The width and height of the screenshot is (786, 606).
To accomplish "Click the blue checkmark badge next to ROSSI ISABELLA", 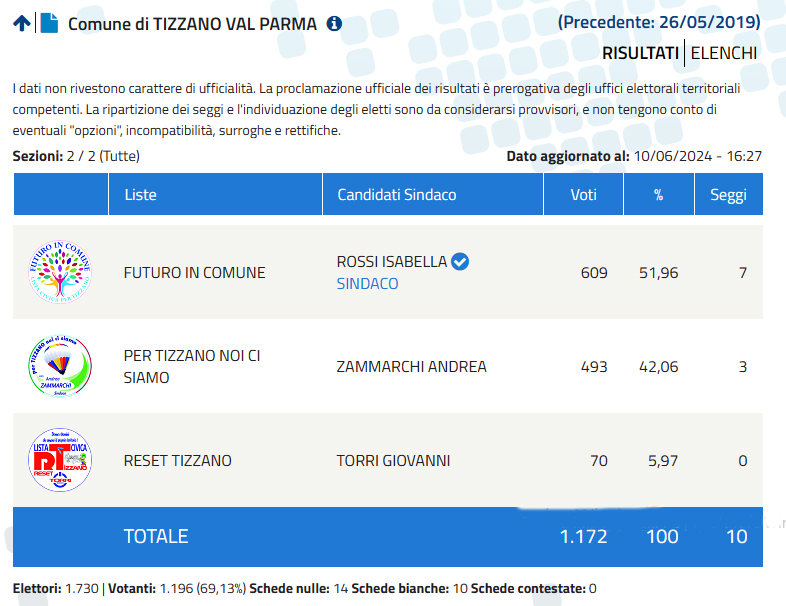I will 460,262.
